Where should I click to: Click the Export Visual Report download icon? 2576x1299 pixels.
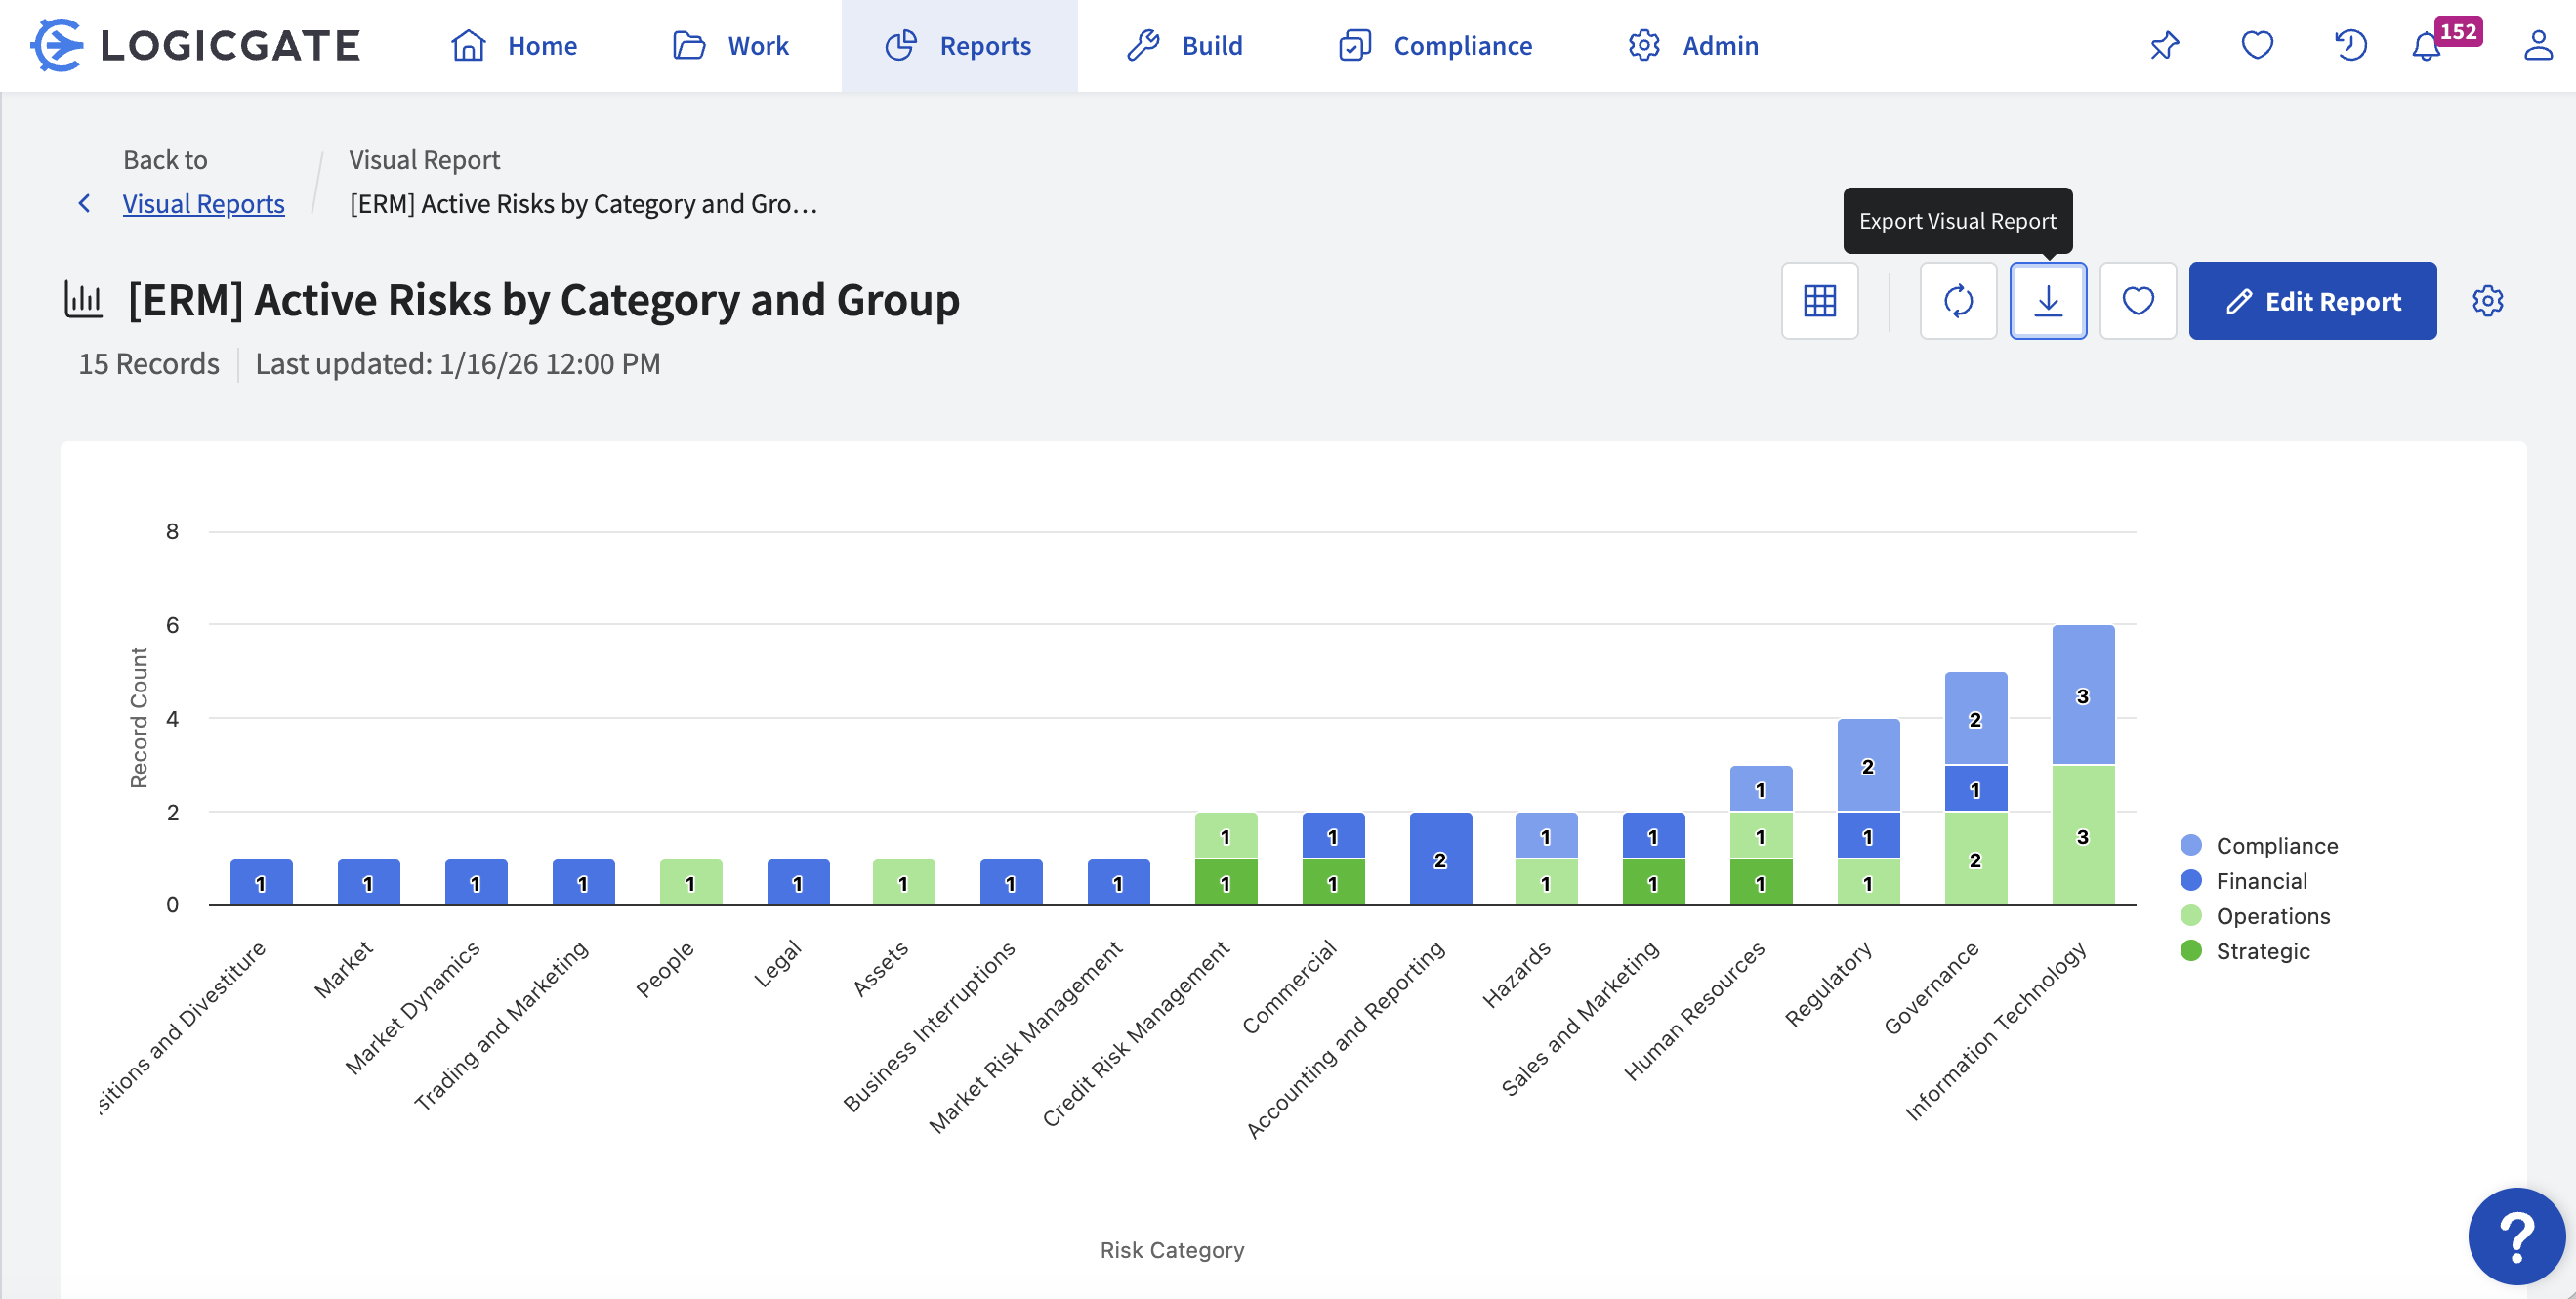click(x=2047, y=301)
